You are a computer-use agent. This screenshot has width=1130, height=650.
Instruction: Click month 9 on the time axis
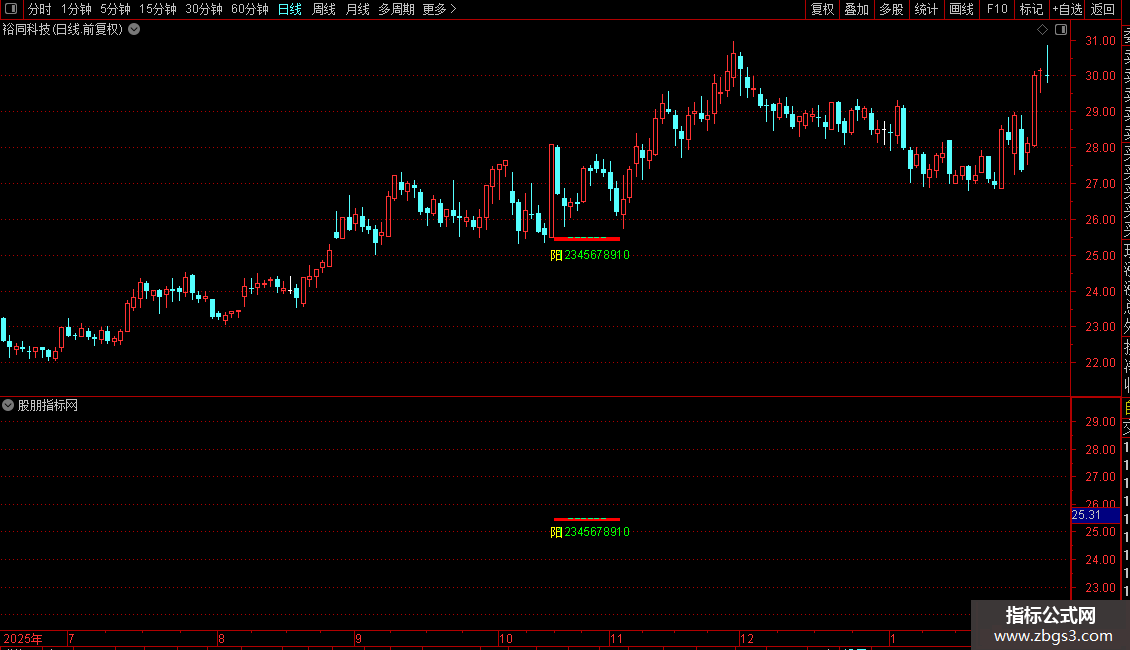358,638
